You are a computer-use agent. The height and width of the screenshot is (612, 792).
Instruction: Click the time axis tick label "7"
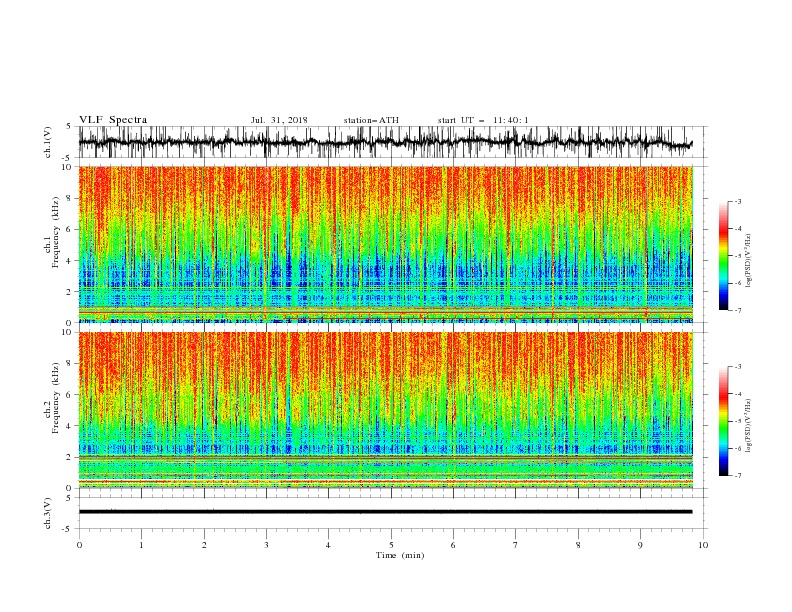point(516,545)
